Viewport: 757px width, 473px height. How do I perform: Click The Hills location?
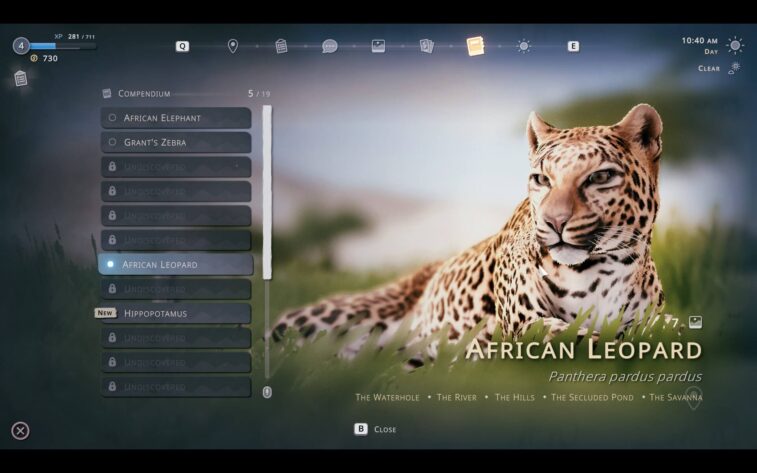[515, 397]
